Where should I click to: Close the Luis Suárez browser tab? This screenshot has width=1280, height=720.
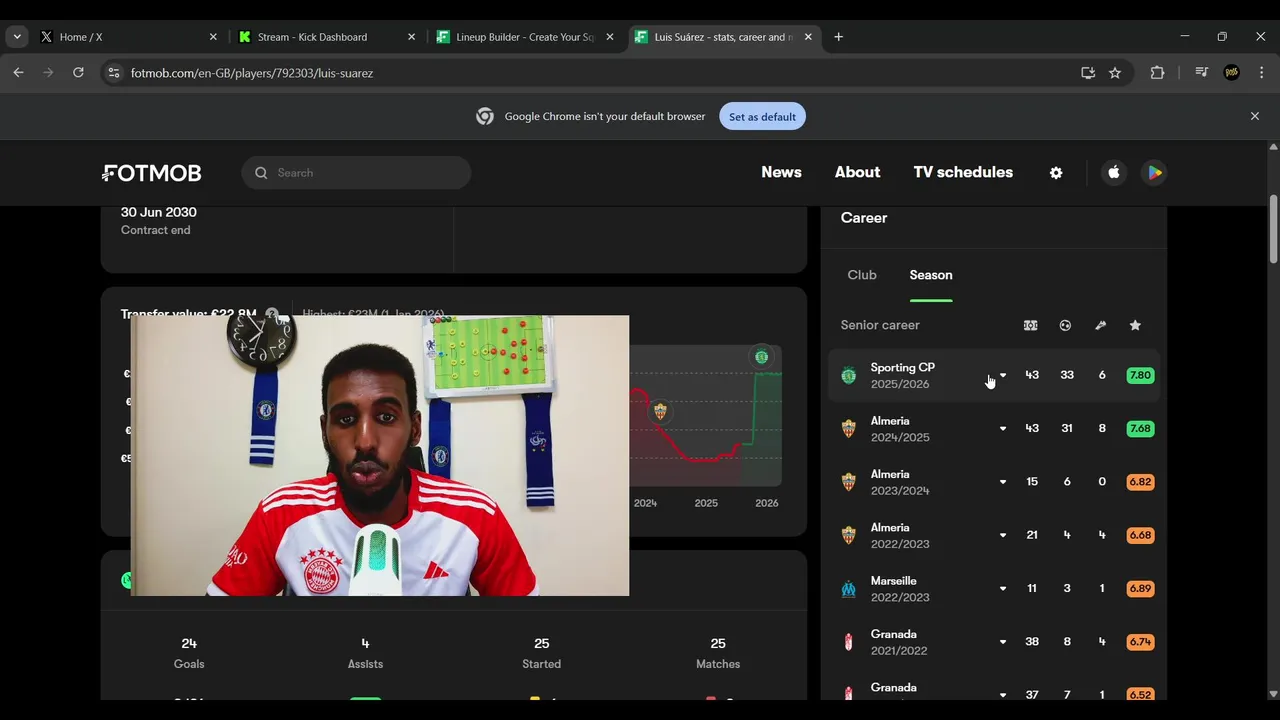pos(808,37)
